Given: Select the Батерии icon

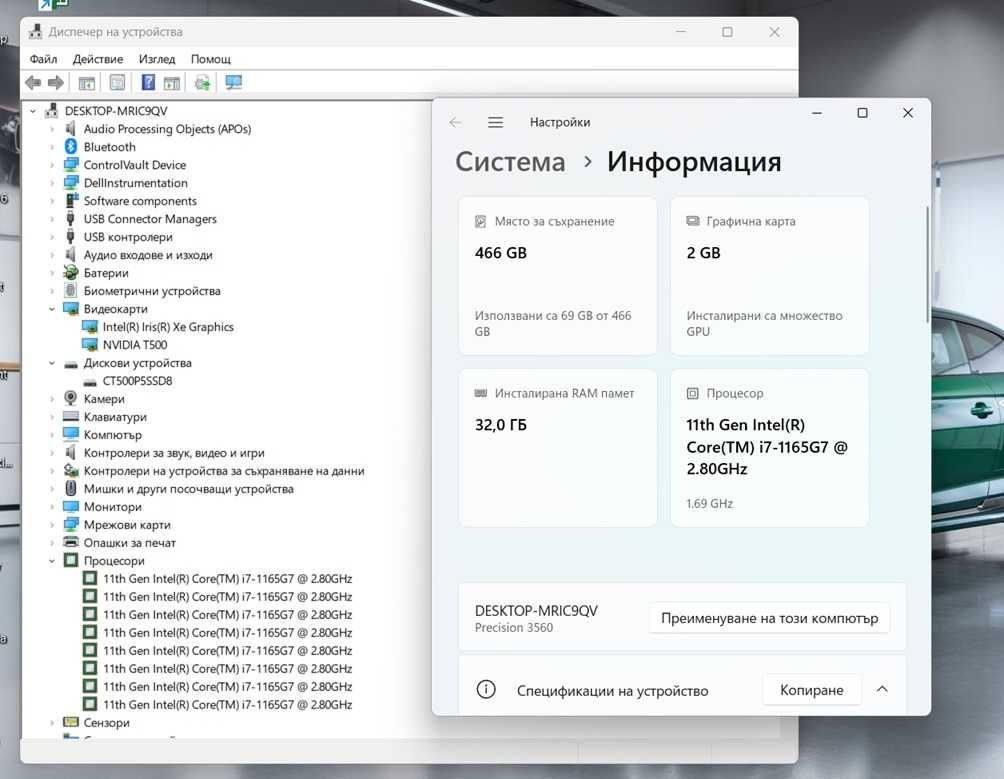Looking at the screenshot, I should coord(71,273).
